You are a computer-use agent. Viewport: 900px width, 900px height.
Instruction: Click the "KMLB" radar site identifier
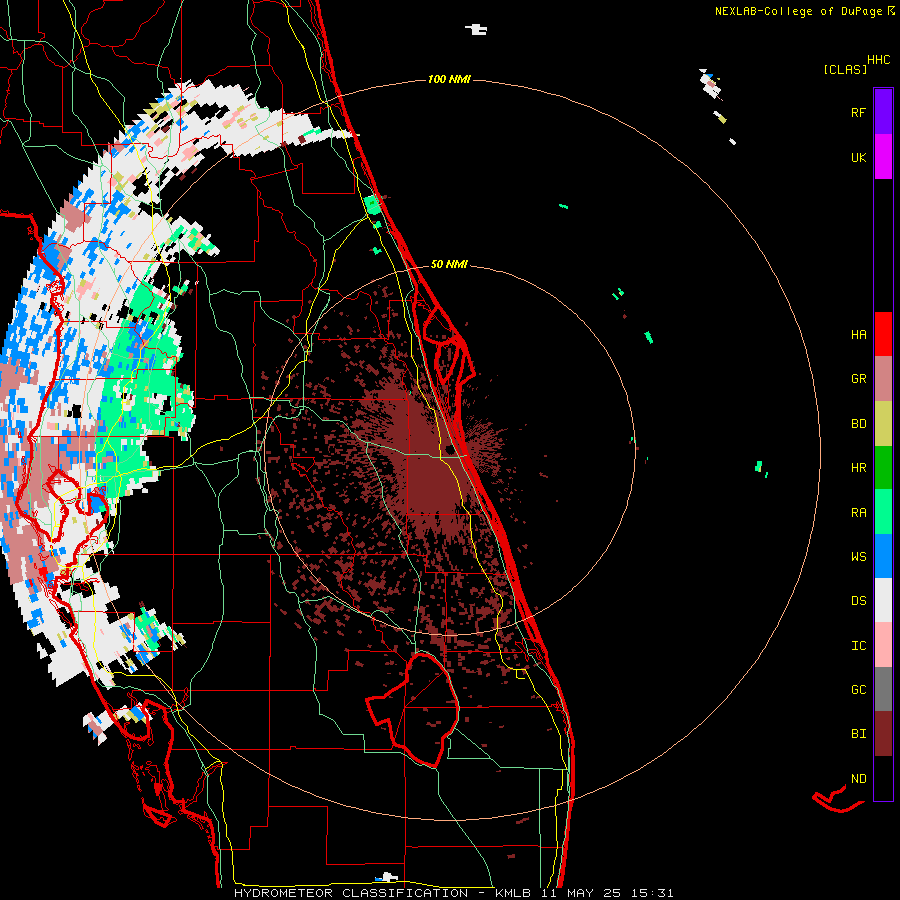coord(512,893)
